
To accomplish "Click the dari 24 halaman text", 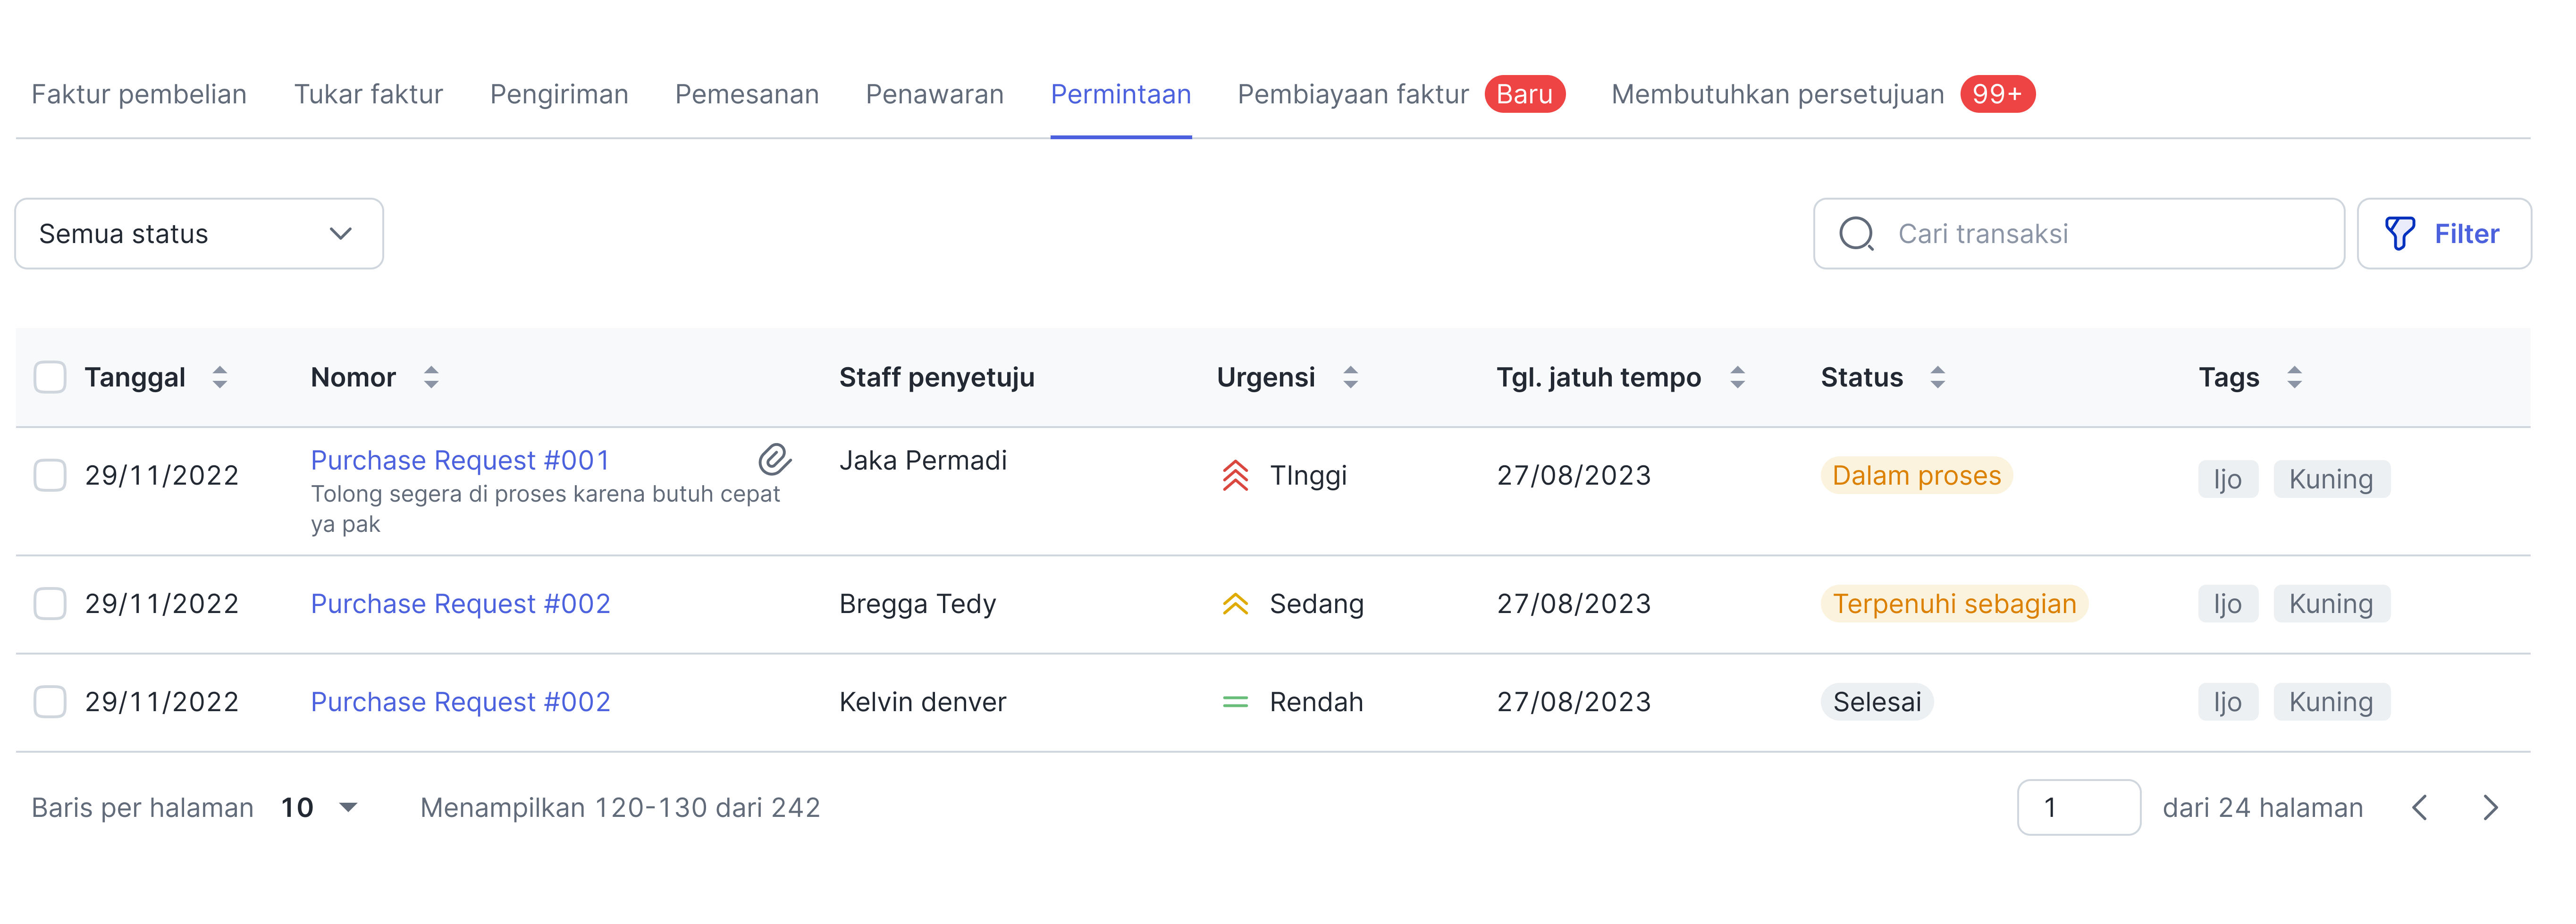I will [x=2262, y=808].
